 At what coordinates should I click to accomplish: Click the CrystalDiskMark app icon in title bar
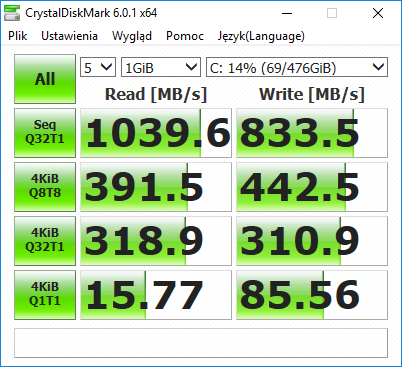click(x=12, y=13)
